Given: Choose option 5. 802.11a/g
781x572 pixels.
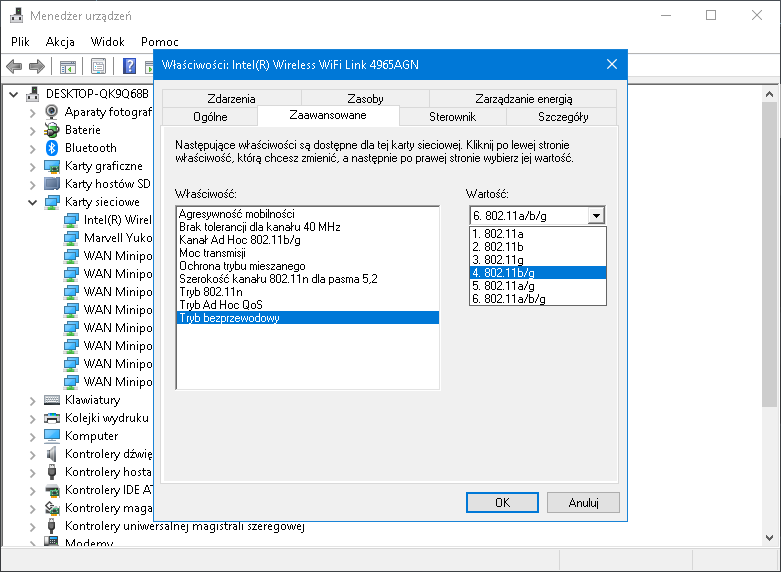Looking at the screenshot, I should click(538, 286).
